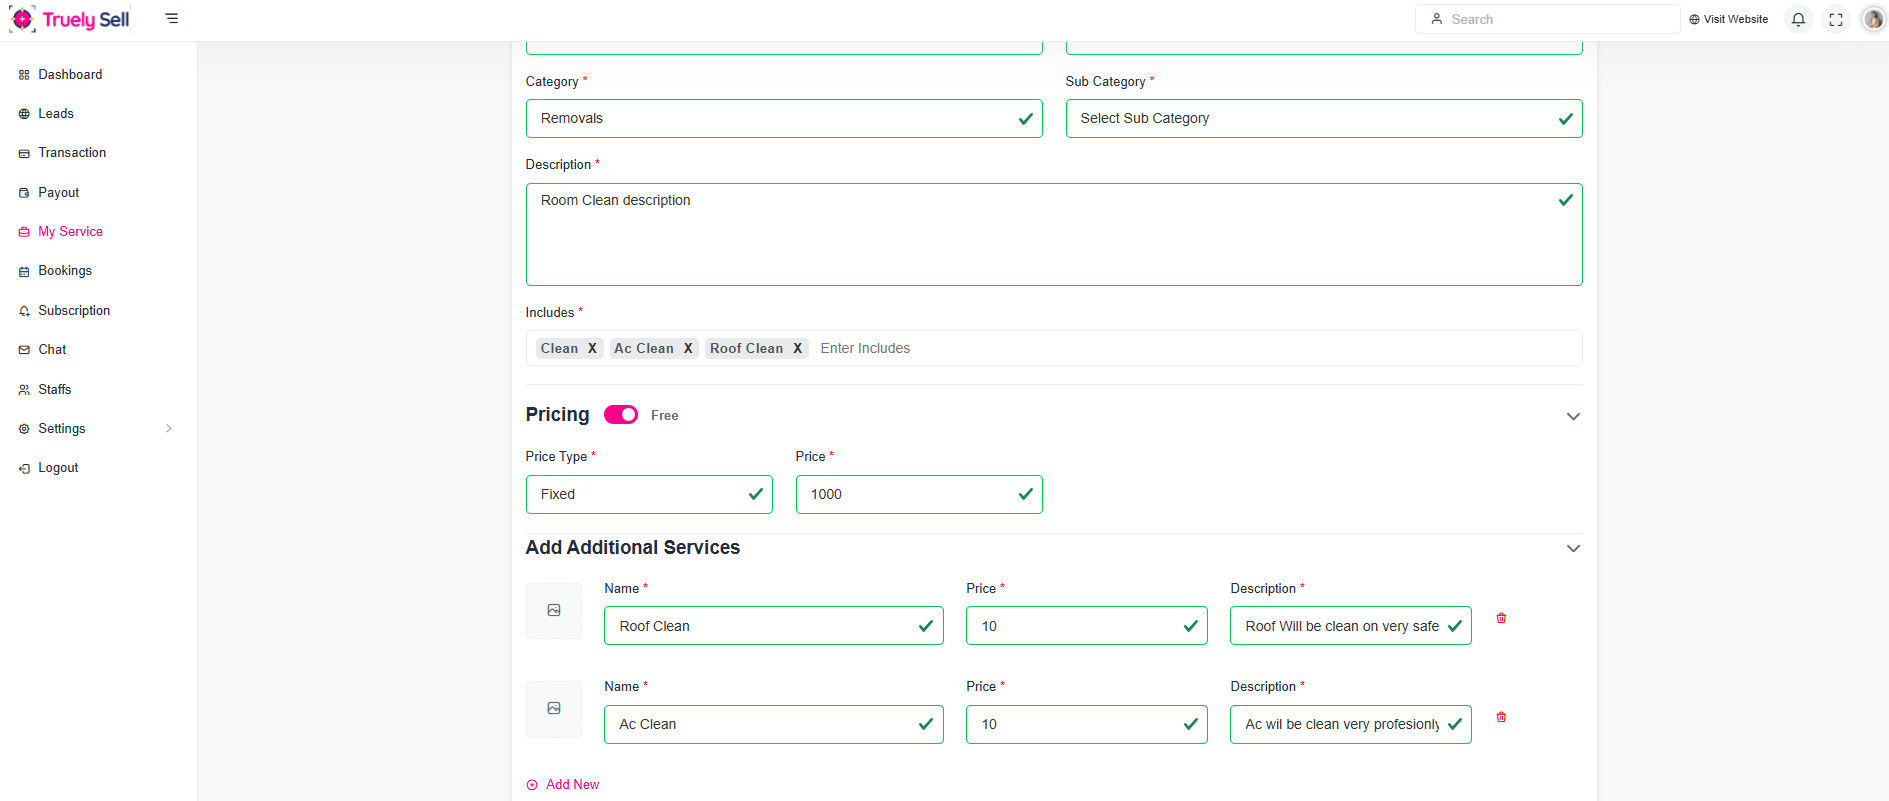Click the hamburger menu icon in header
1889x801 pixels.
pos(172,19)
